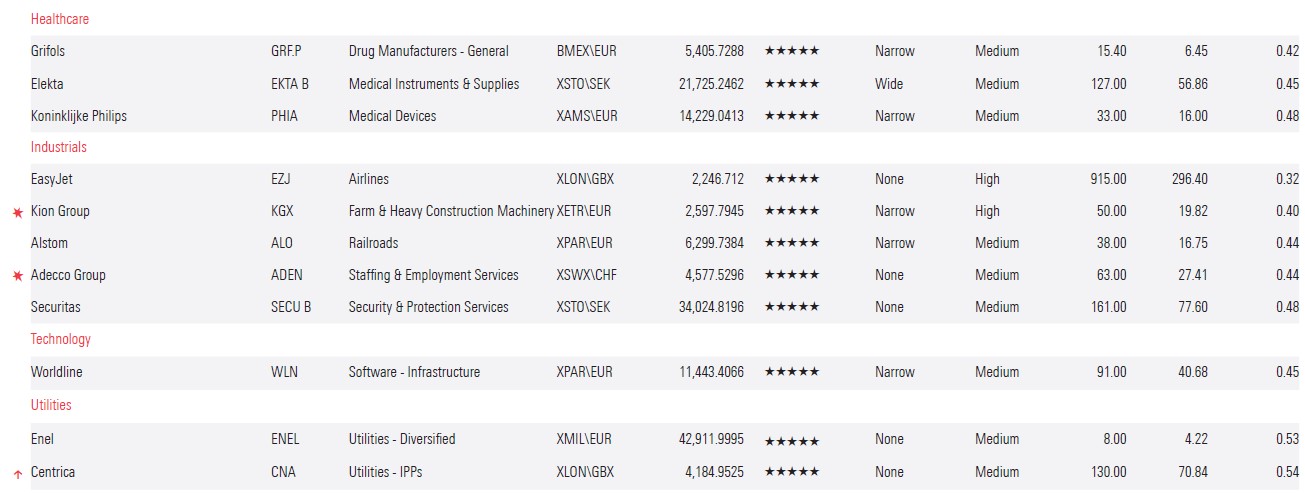Click the ticker symbol ENEL
The width and height of the screenshot is (1305, 493).
(x=285, y=439)
